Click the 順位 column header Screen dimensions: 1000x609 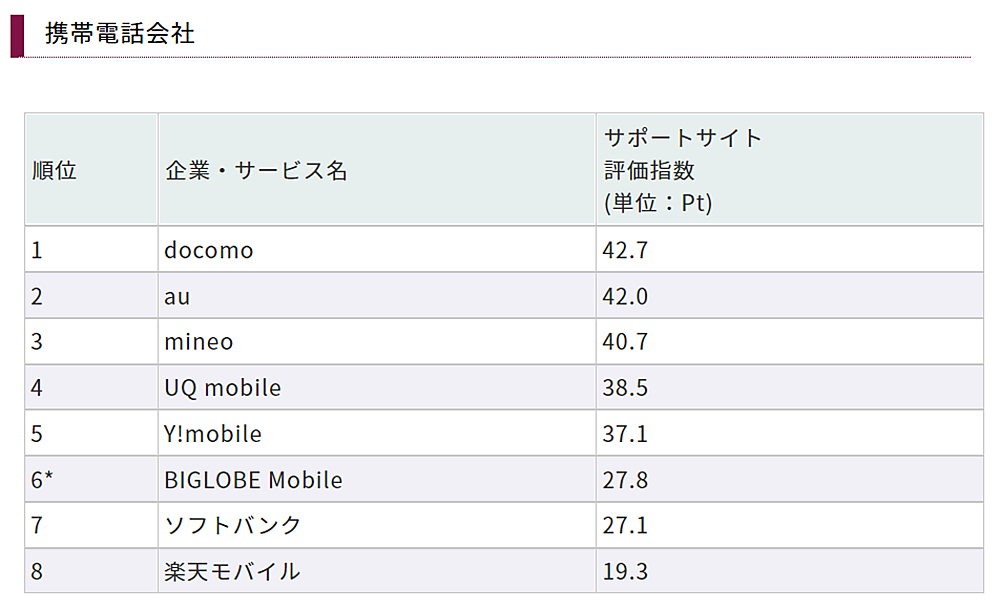54,170
